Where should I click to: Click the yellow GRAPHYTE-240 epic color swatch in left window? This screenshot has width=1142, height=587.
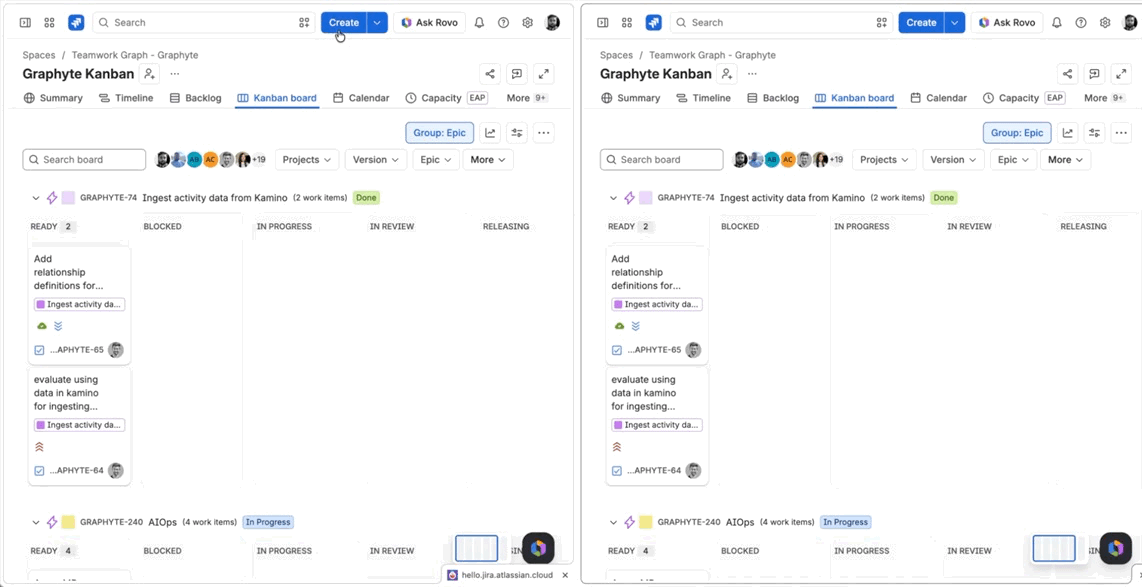point(68,522)
